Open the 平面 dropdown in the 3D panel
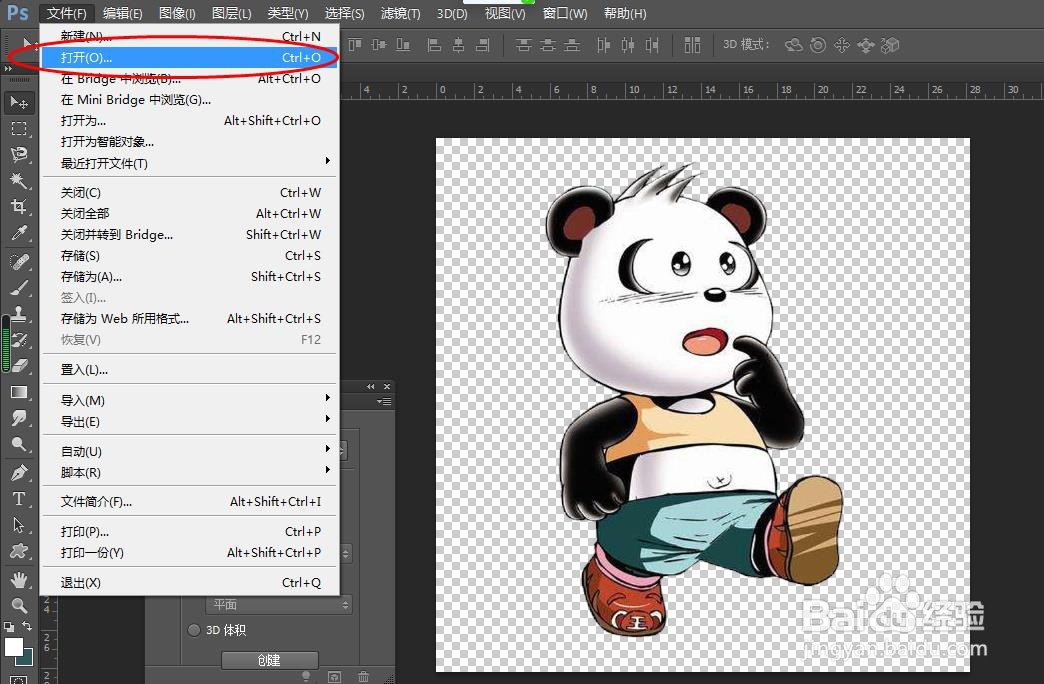Image resolution: width=1044 pixels, height=684 pixels. (280, 604)
